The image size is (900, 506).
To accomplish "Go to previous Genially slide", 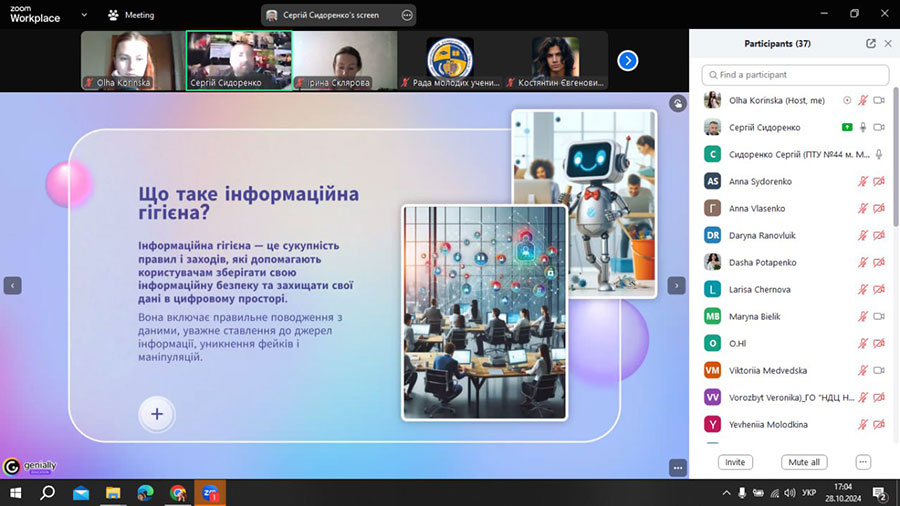I will [x=13, y=286].
